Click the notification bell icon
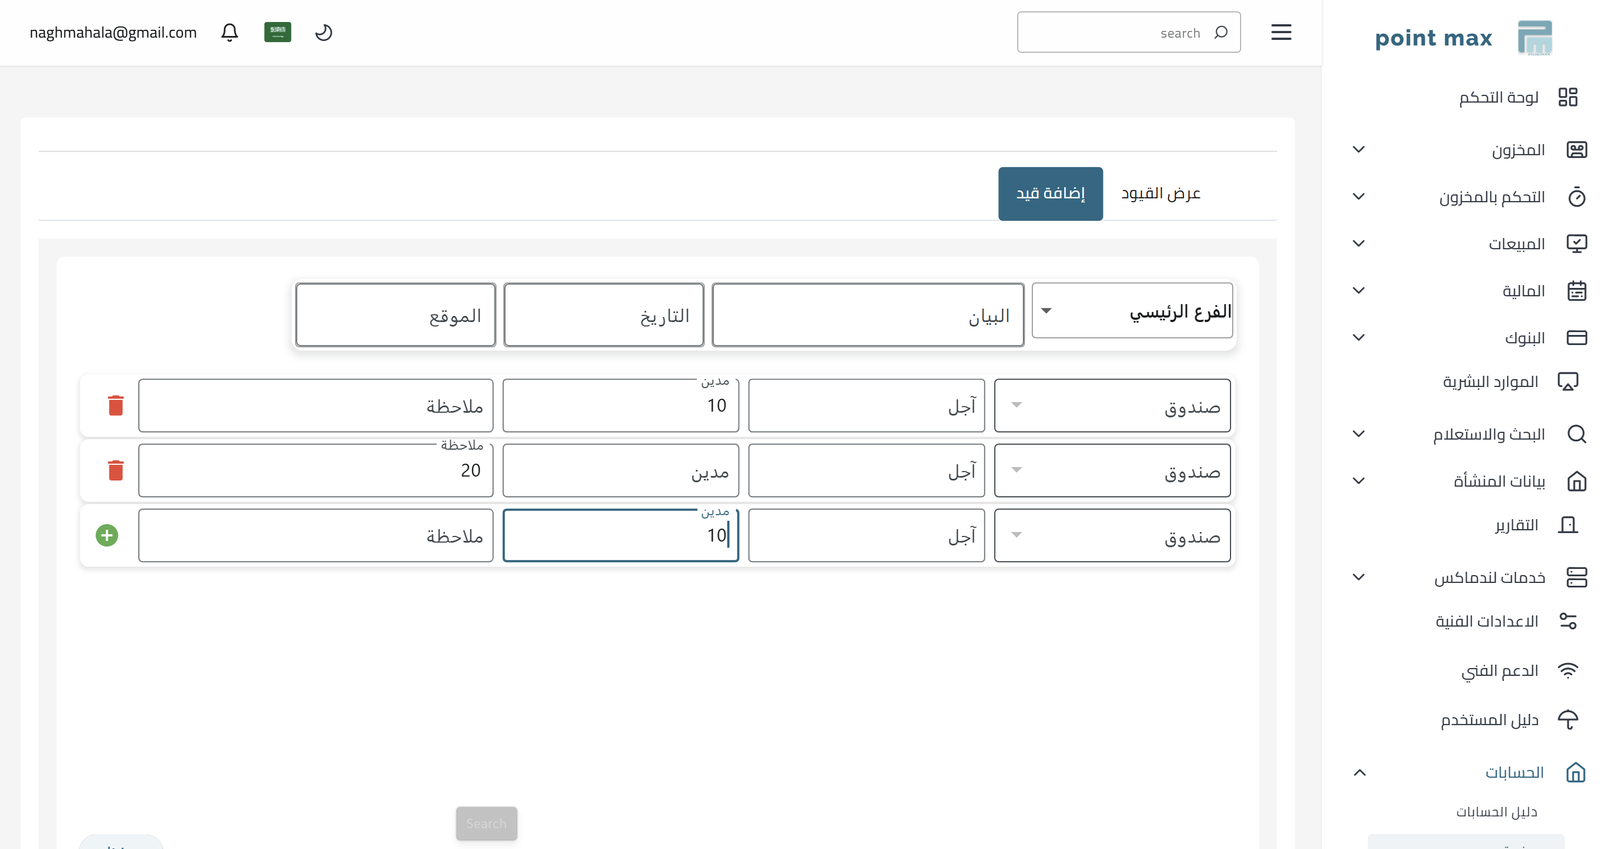 (229, 32)
